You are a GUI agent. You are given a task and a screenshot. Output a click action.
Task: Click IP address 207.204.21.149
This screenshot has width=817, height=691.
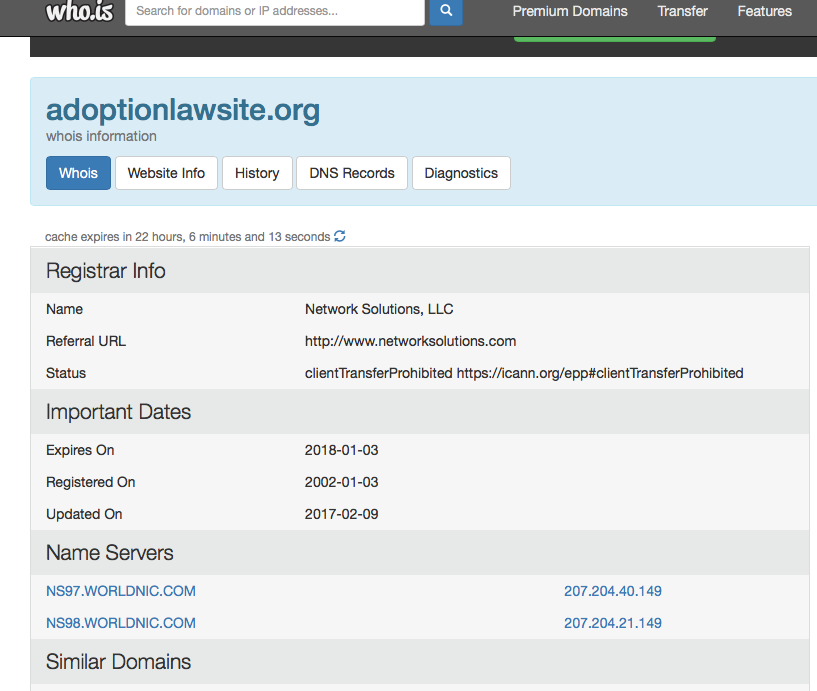(x=612, y=623)
